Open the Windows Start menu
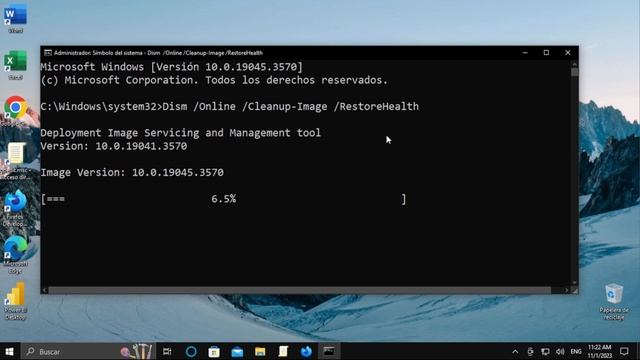The width and height of the screenshot is (640, 360). tap(9, 351)
